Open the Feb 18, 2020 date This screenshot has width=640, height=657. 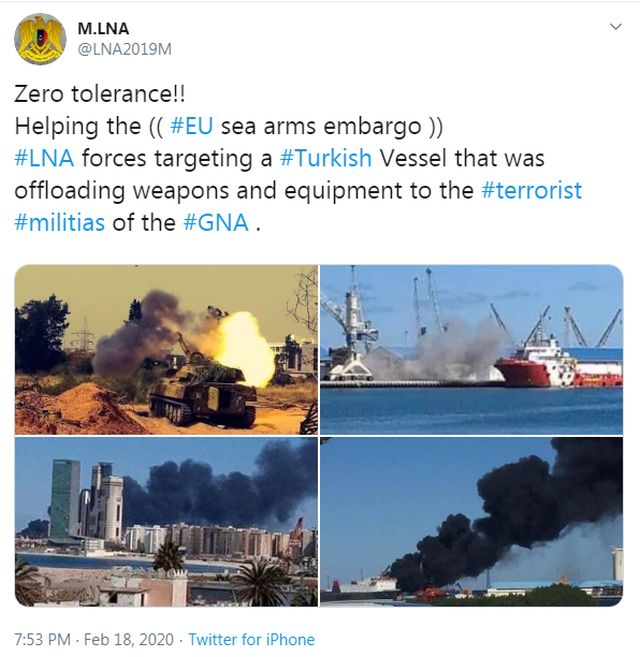point(129,639)
